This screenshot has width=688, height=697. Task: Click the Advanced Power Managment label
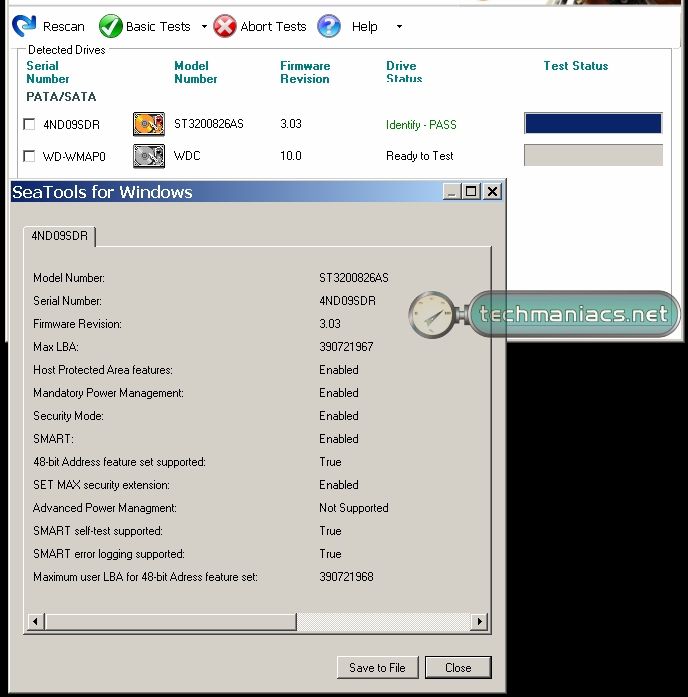pos(104,508)
